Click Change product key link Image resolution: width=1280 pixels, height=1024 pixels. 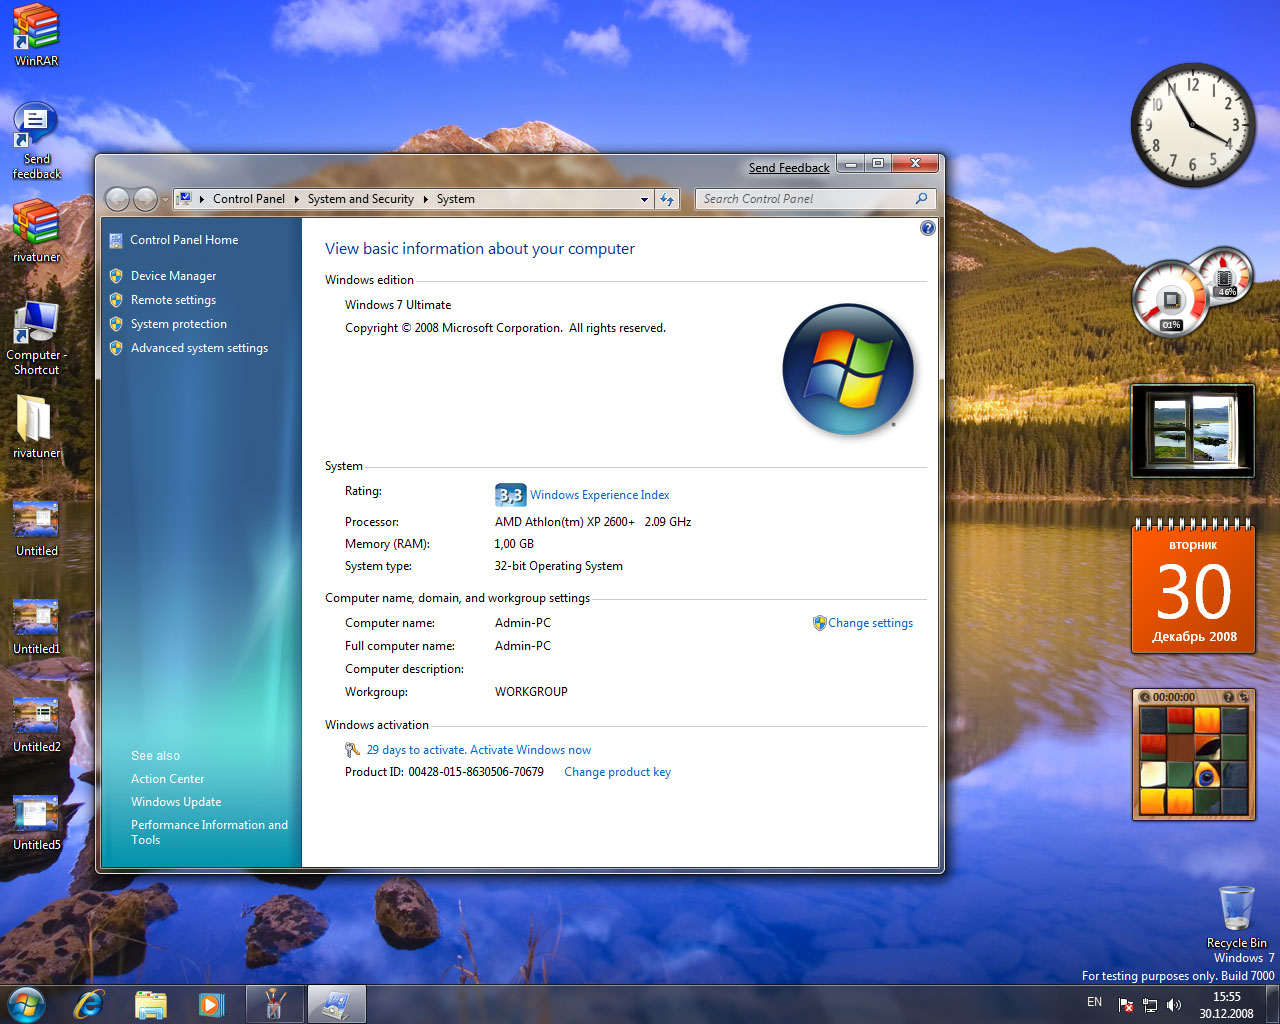[617, 772]
